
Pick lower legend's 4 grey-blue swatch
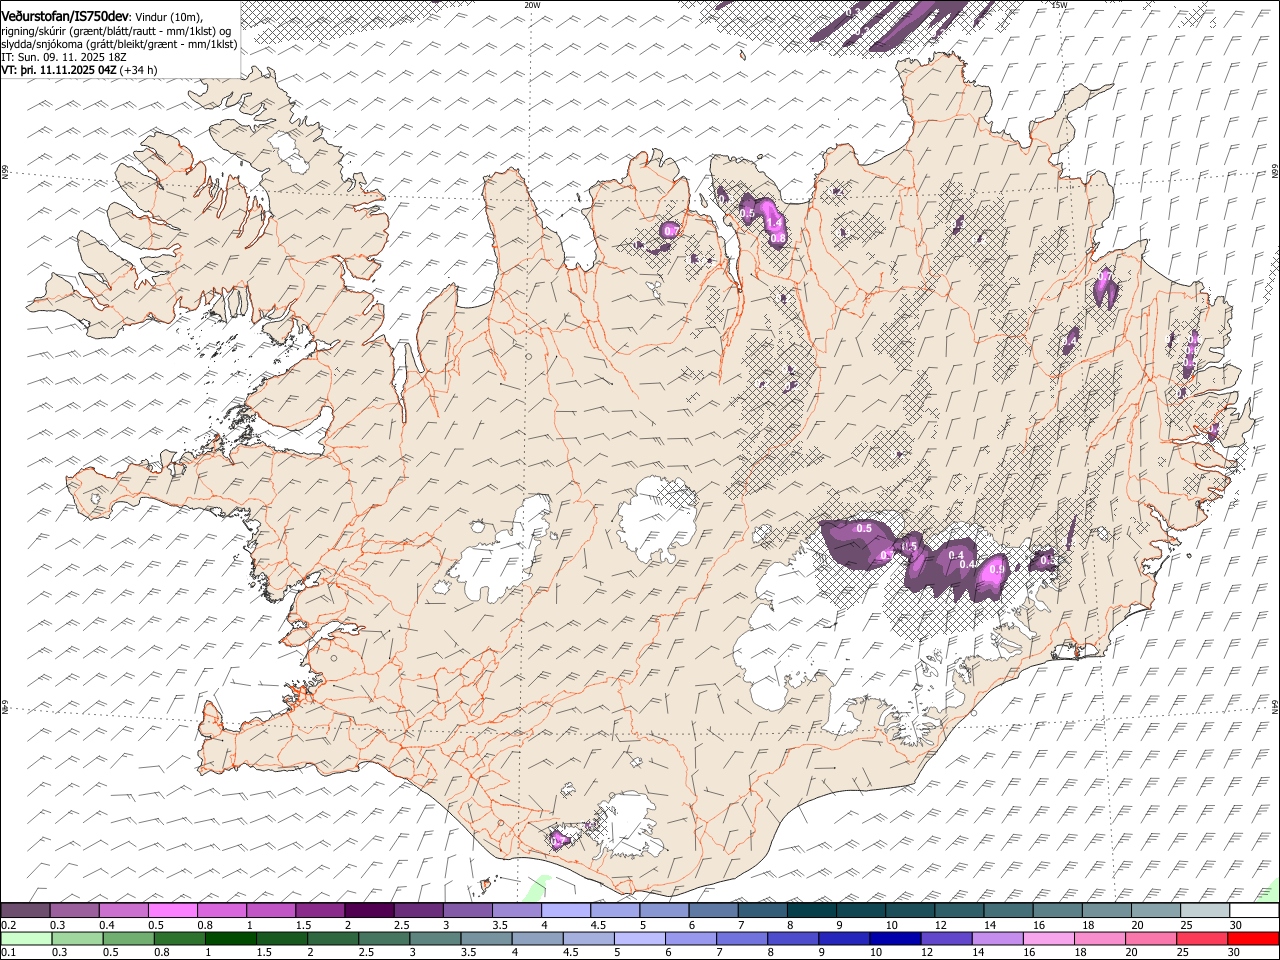pyautogui.click(x=536, y=938)
